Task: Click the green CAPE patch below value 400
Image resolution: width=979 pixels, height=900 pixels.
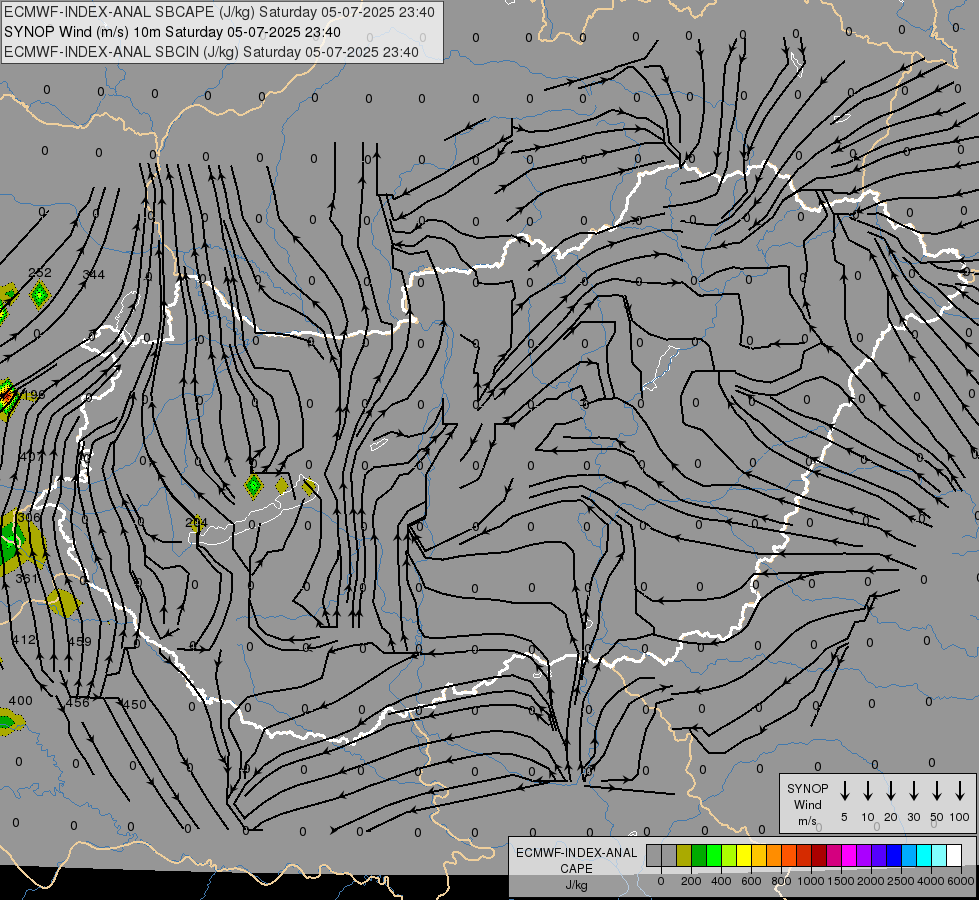Action: pos(7,722)
